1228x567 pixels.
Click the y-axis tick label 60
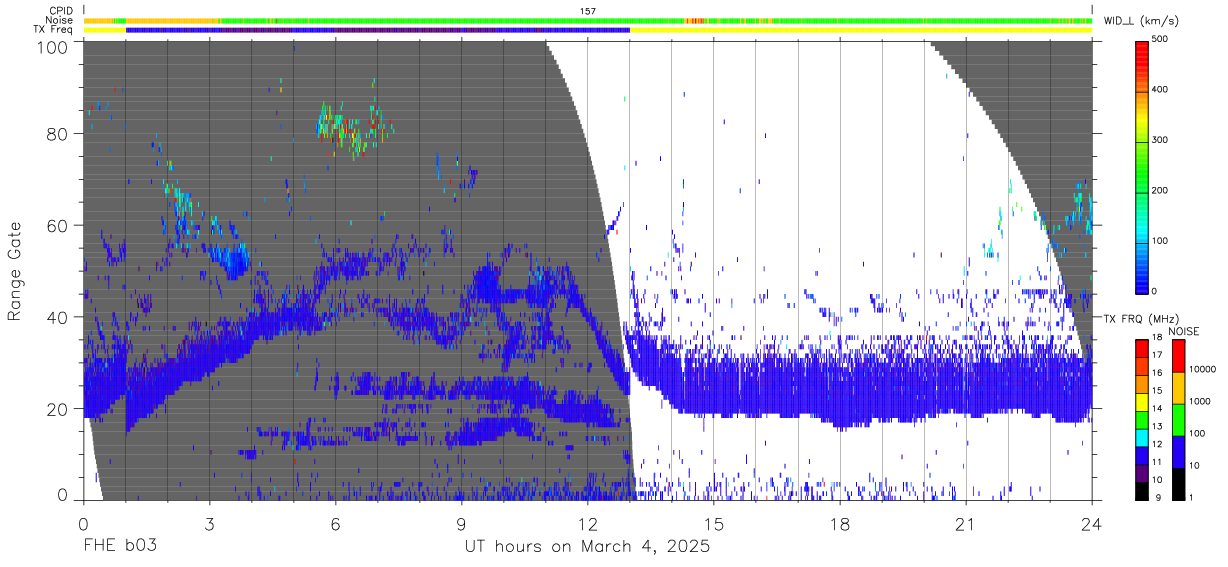point(58,226)
